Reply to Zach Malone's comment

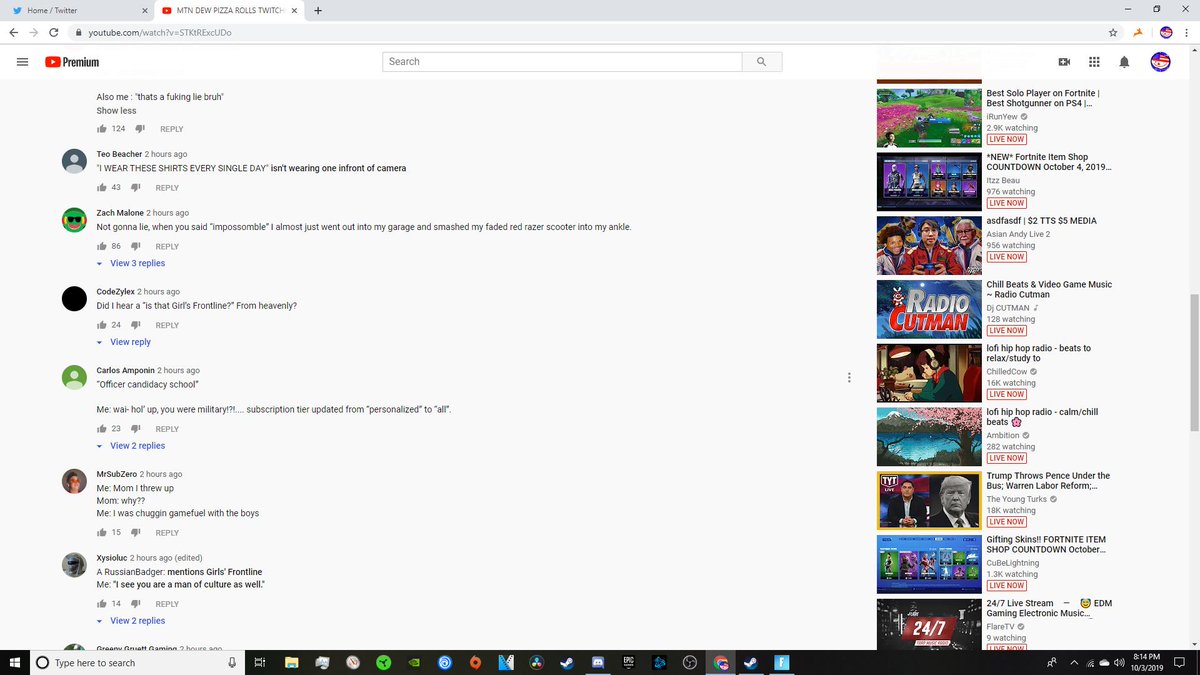pos(167,247)
